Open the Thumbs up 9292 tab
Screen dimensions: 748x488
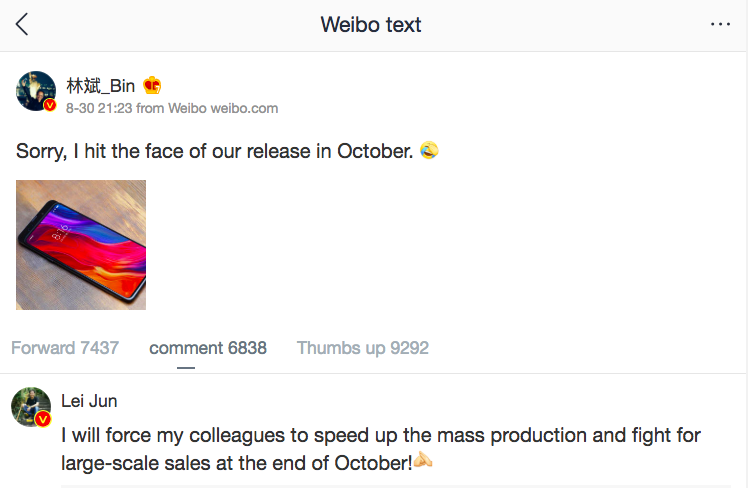point(362,348)
